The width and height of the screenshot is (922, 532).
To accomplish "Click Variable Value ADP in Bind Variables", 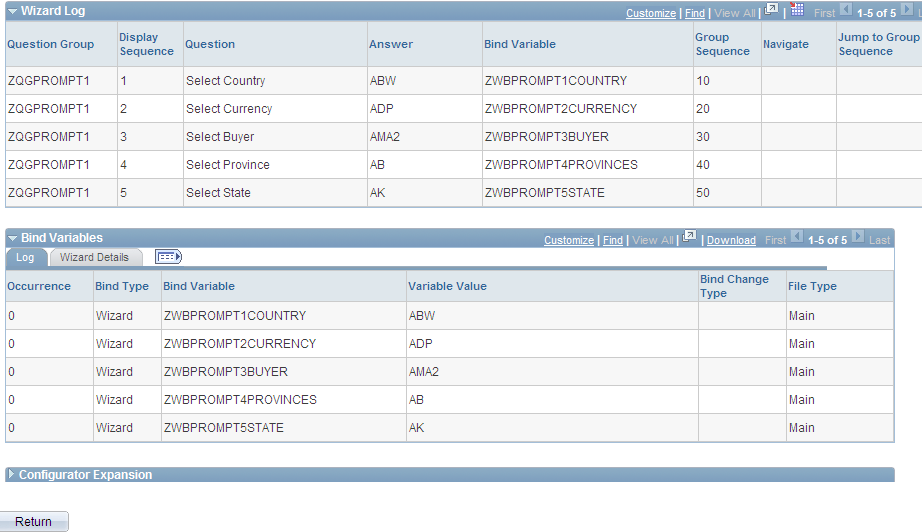I will (x=420, y=344).
